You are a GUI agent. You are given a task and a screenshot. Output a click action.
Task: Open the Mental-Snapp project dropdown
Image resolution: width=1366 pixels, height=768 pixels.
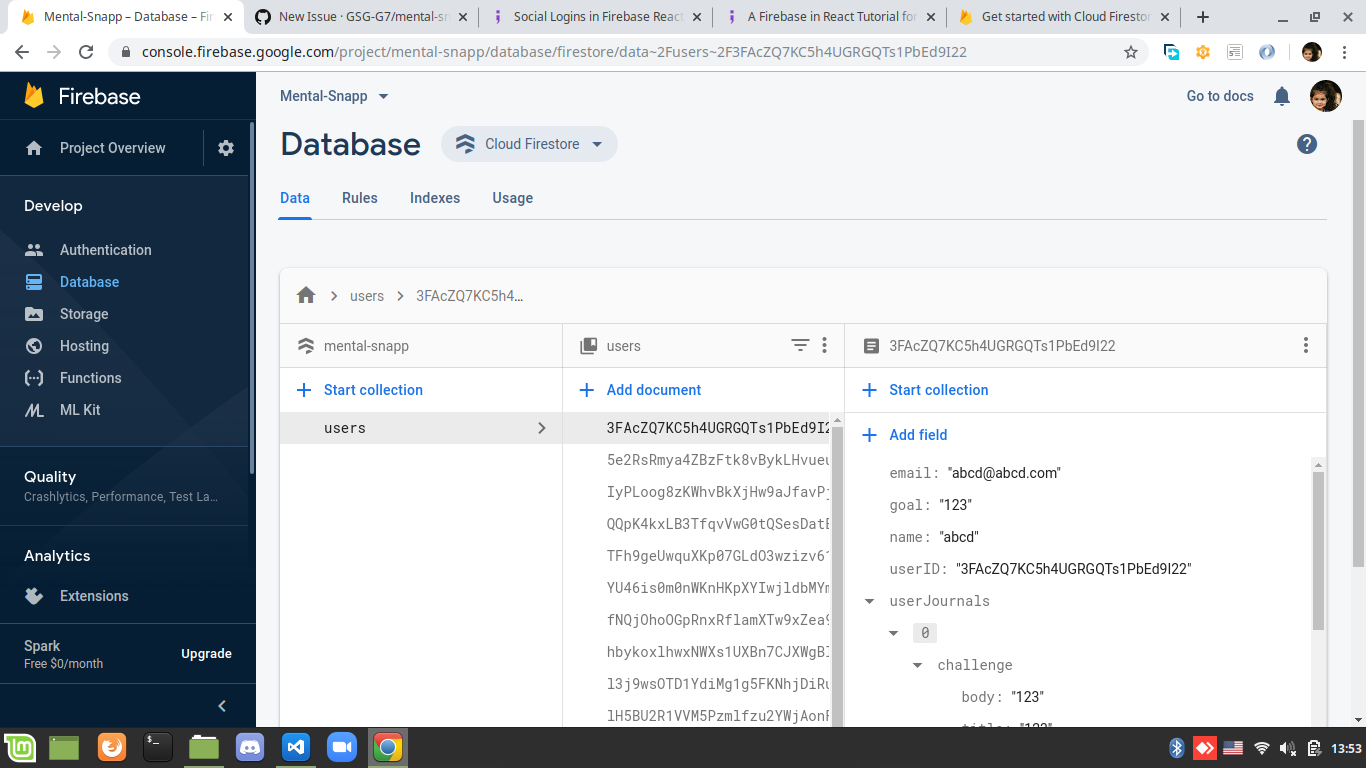point(334,95)
